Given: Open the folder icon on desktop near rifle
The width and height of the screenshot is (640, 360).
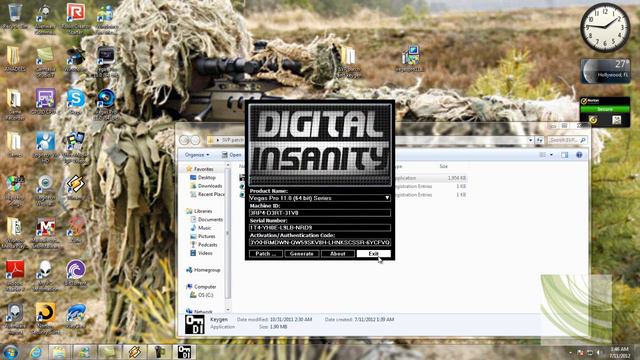Looking at the screenshot, I should (348, 61).
